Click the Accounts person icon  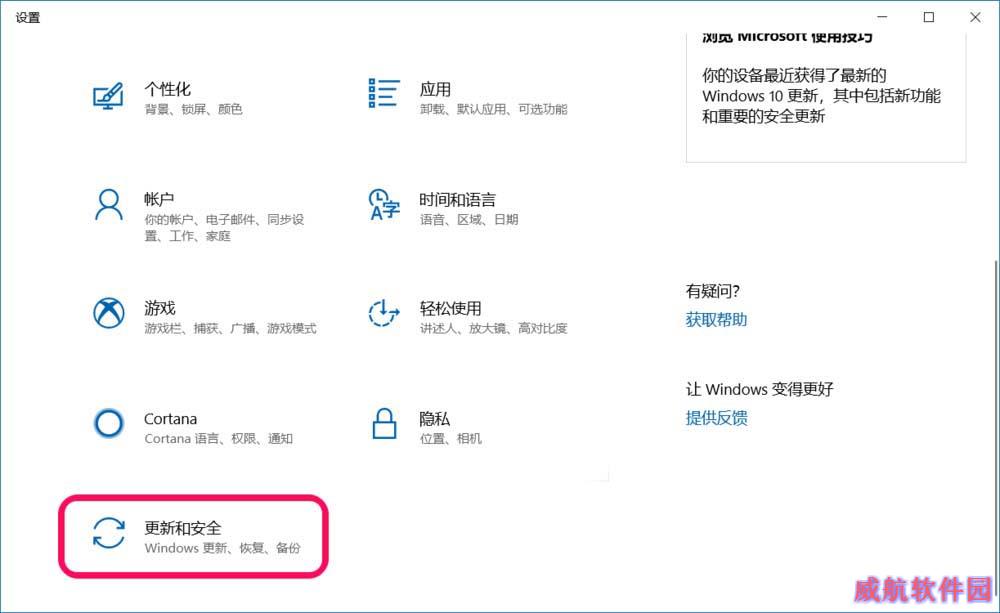[x=109, y=205]
